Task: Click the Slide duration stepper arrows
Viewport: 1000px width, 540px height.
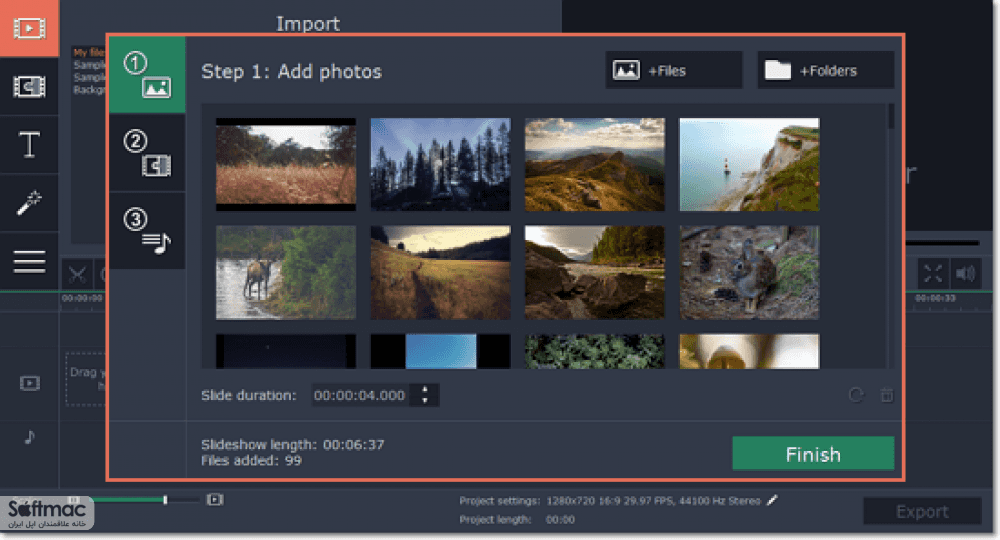Action: [425, 395]
